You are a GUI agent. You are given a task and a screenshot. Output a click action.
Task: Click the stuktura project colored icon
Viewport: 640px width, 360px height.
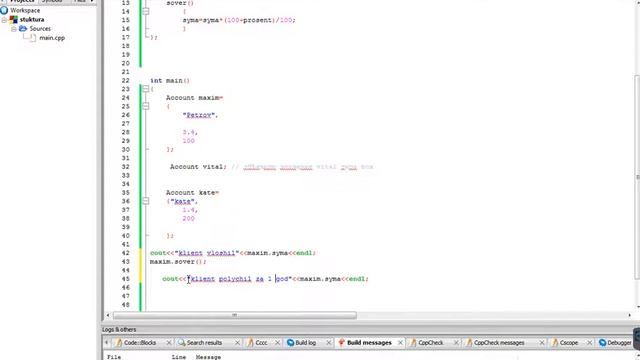pos(14,20)
